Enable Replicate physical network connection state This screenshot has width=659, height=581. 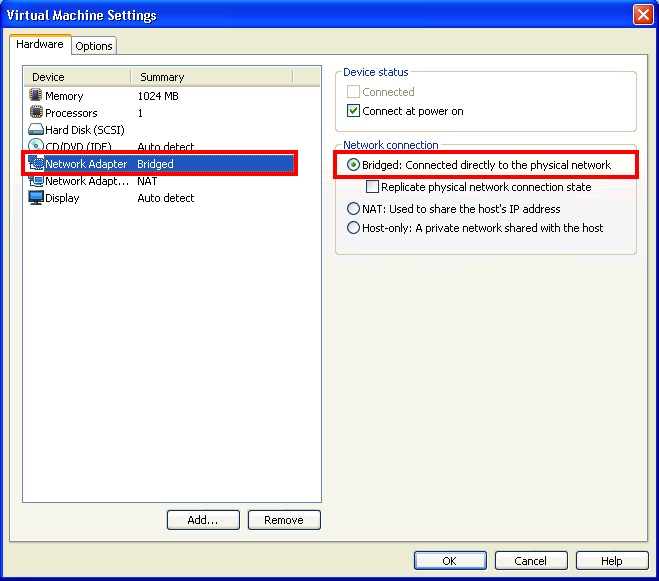(373, 187)
